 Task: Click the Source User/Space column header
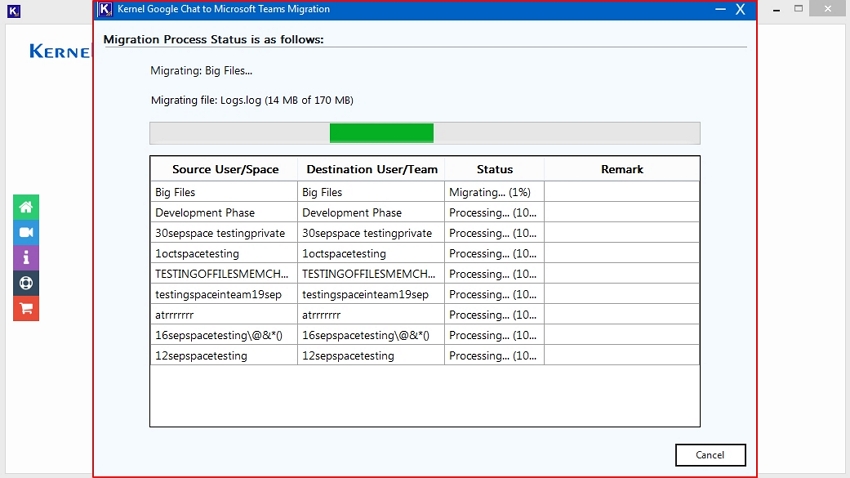[x=225, y=170]
